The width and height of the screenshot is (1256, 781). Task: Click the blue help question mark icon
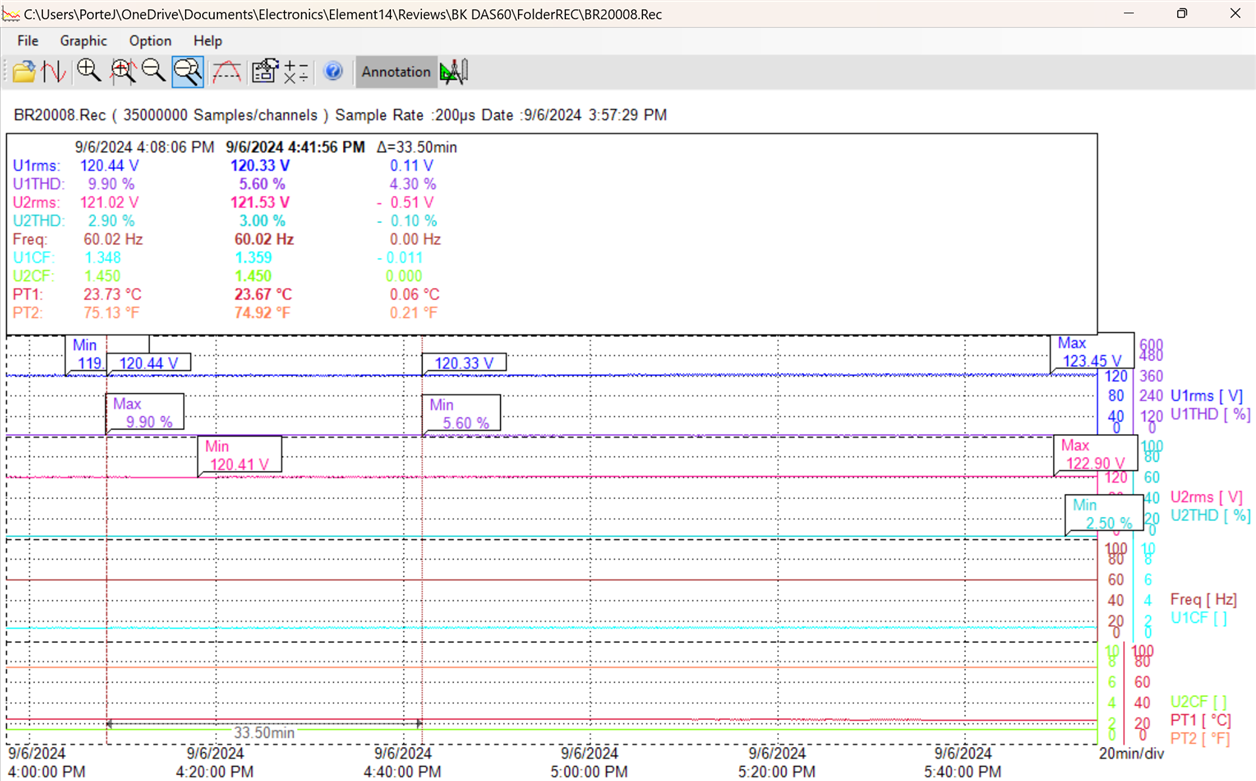pyautogui.click(x=333, y=71)
